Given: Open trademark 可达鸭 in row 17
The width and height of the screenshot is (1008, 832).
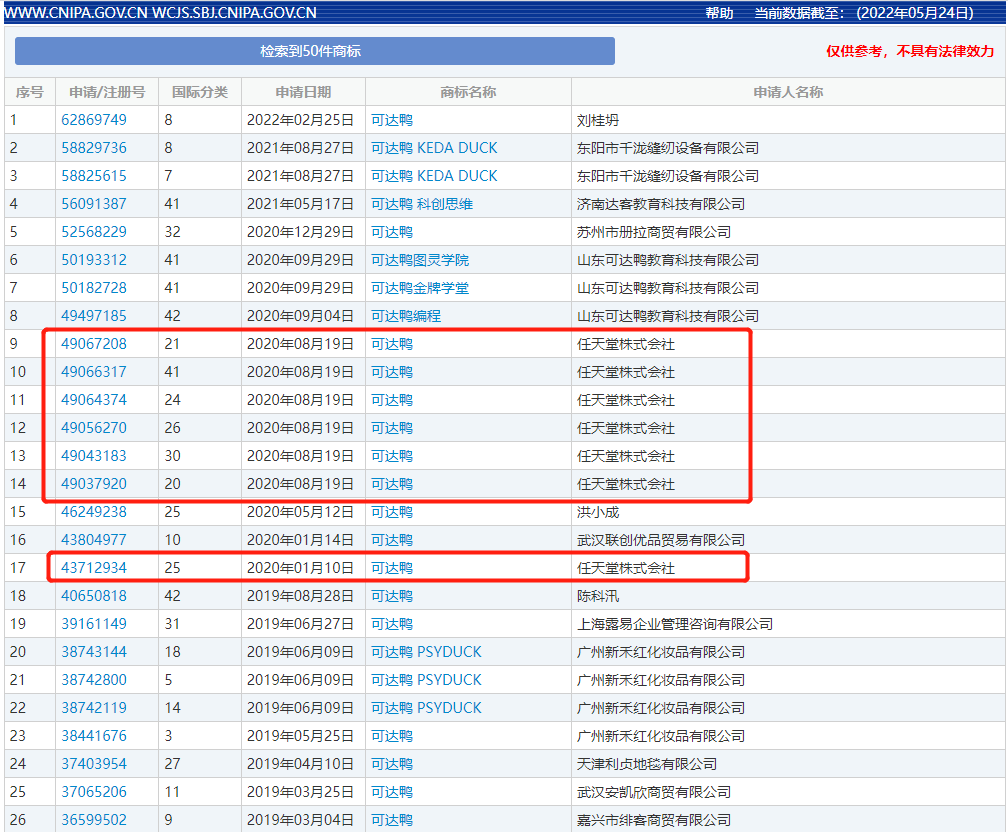Looking at the screenshot, I should [392, 568].
